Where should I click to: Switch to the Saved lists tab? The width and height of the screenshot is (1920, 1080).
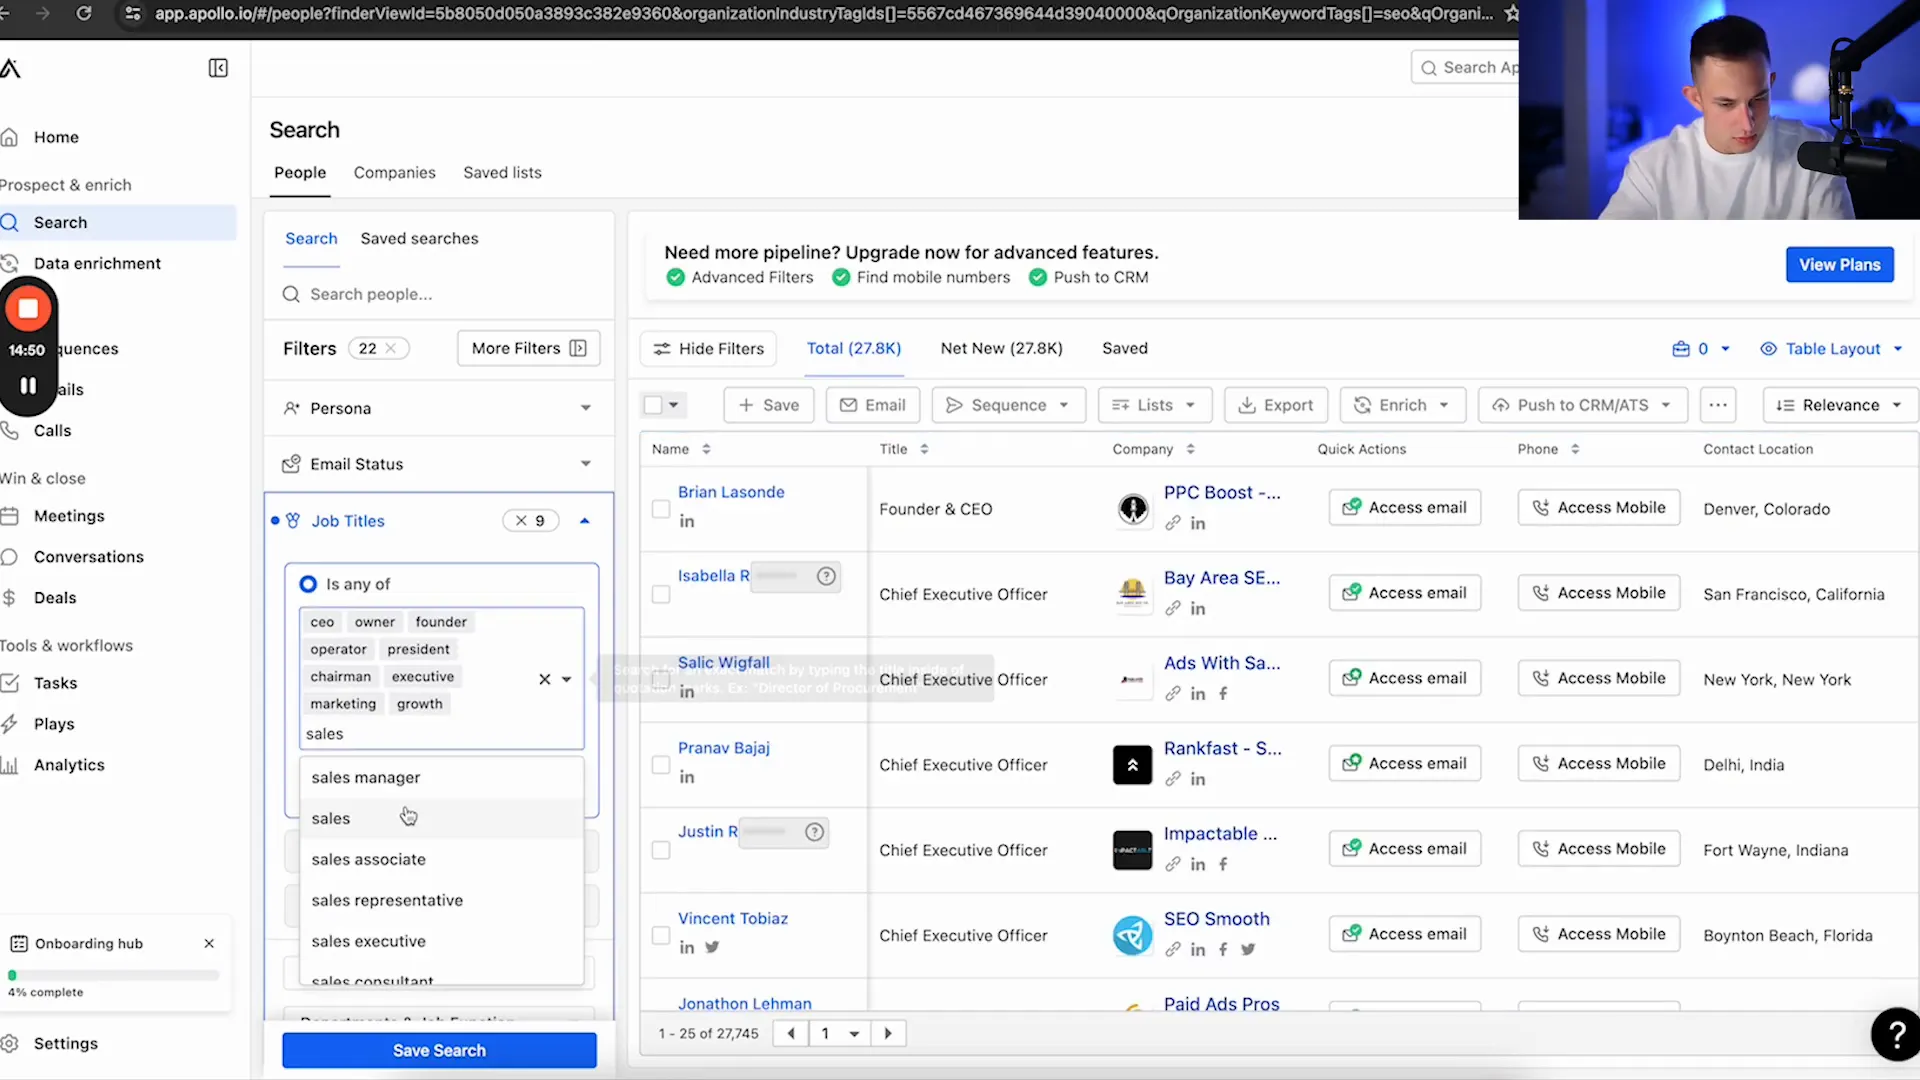pos(502,173)
